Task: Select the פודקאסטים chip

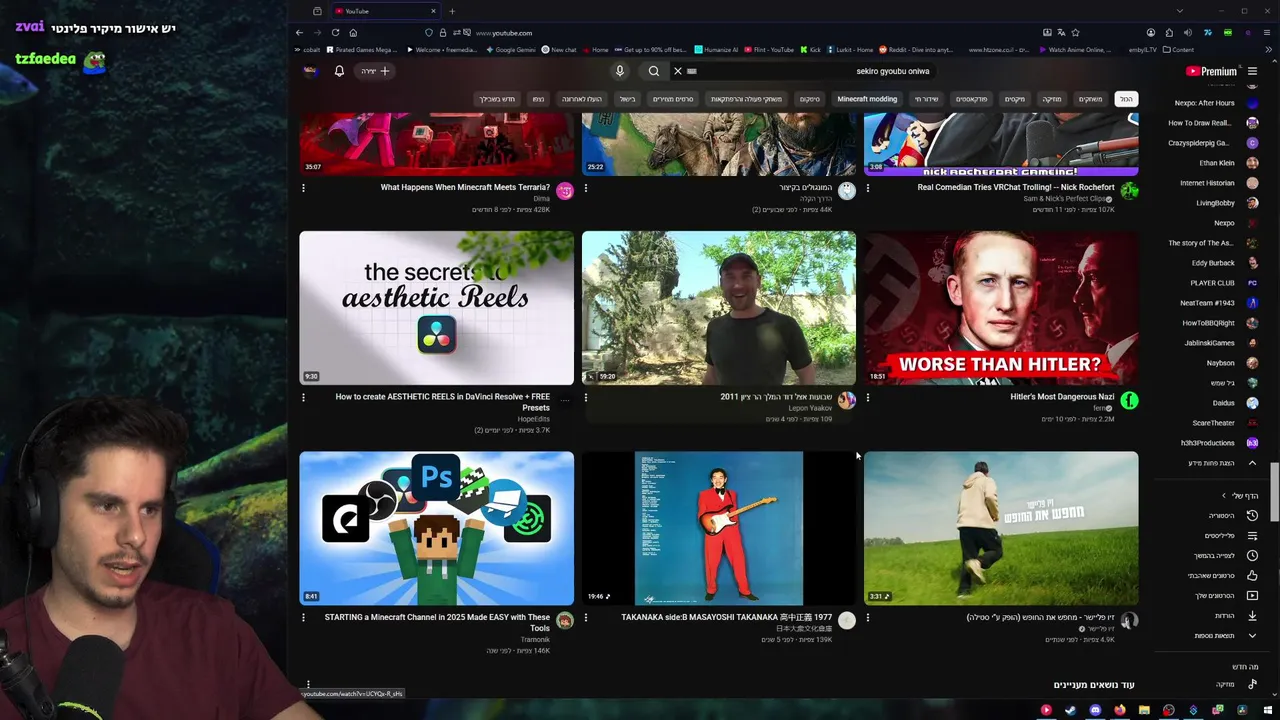Action: [972, 99]
